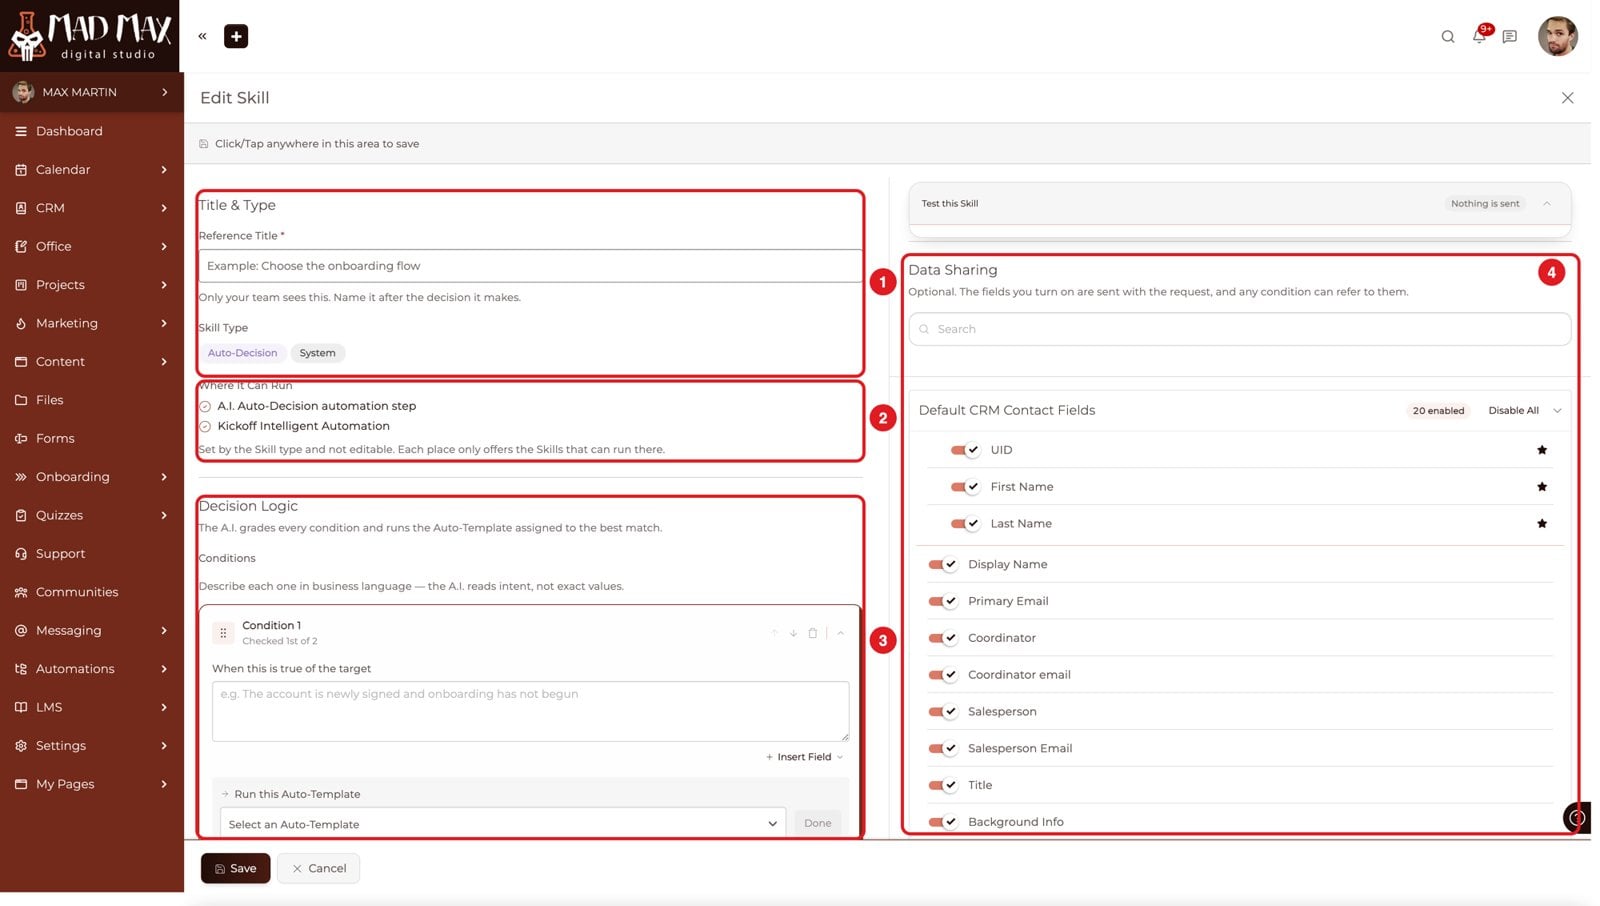The image size is (1600, 906).
Task: Click the Done button
Action: (817, 824)
